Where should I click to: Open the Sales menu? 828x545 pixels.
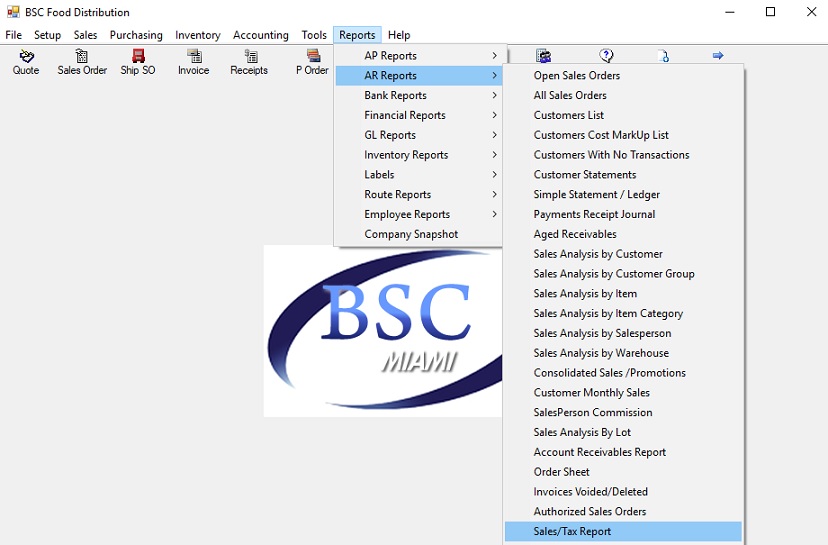tap(86, 35)
